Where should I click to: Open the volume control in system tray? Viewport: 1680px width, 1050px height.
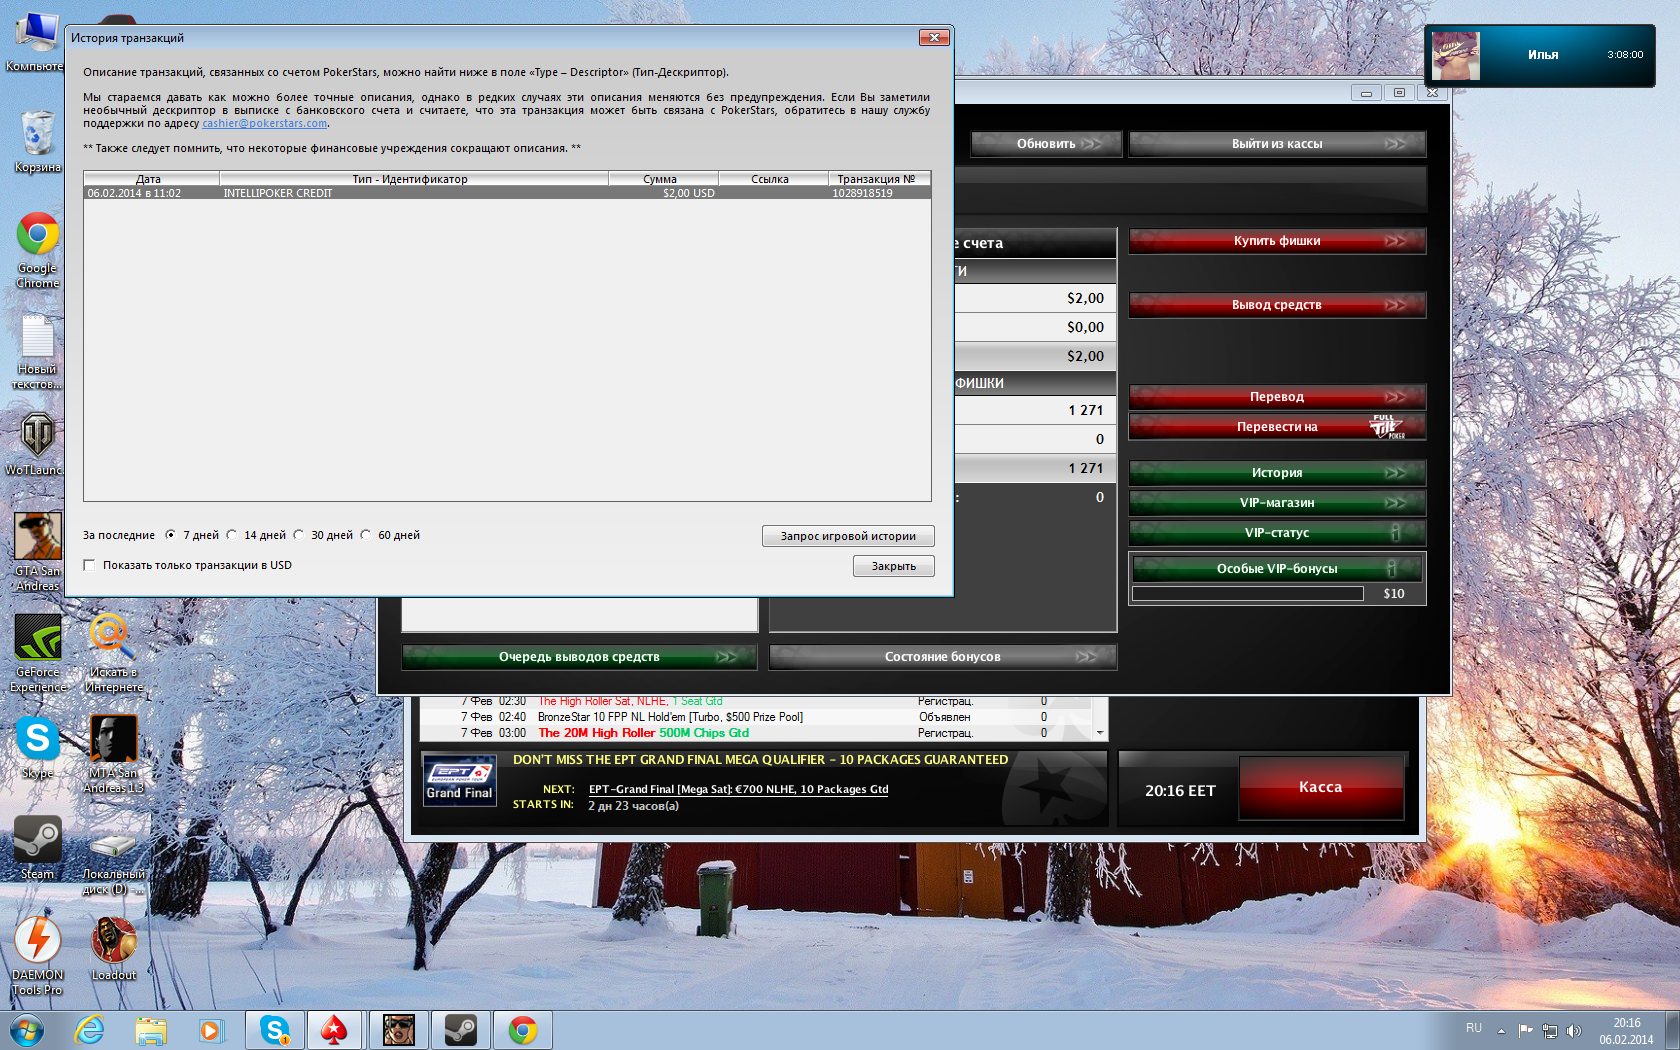coord(1574,1030)
